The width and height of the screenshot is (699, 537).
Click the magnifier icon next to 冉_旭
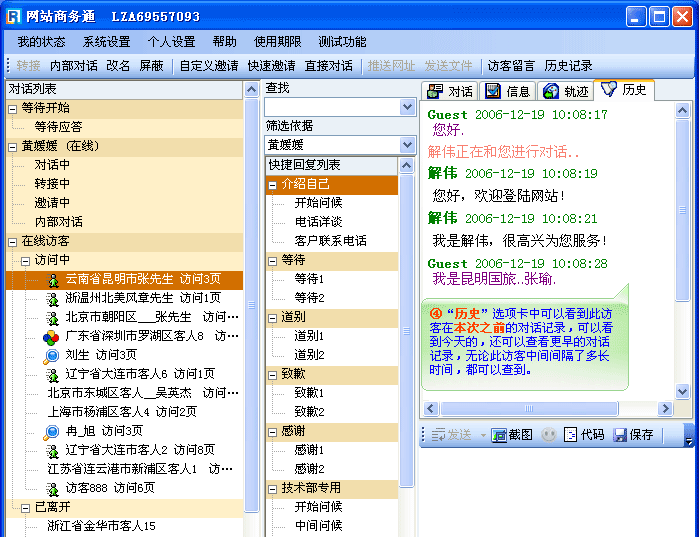point(51,431)
